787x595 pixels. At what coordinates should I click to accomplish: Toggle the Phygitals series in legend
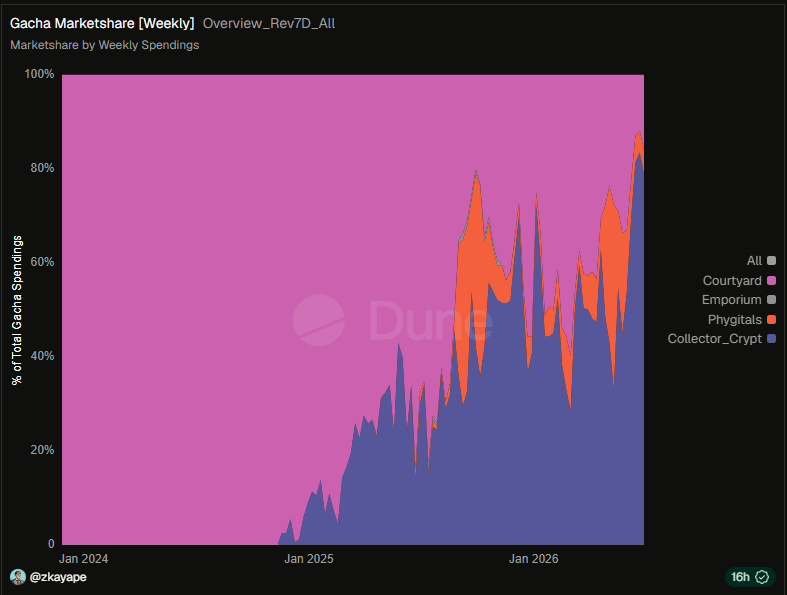click(x=741, y=319)
